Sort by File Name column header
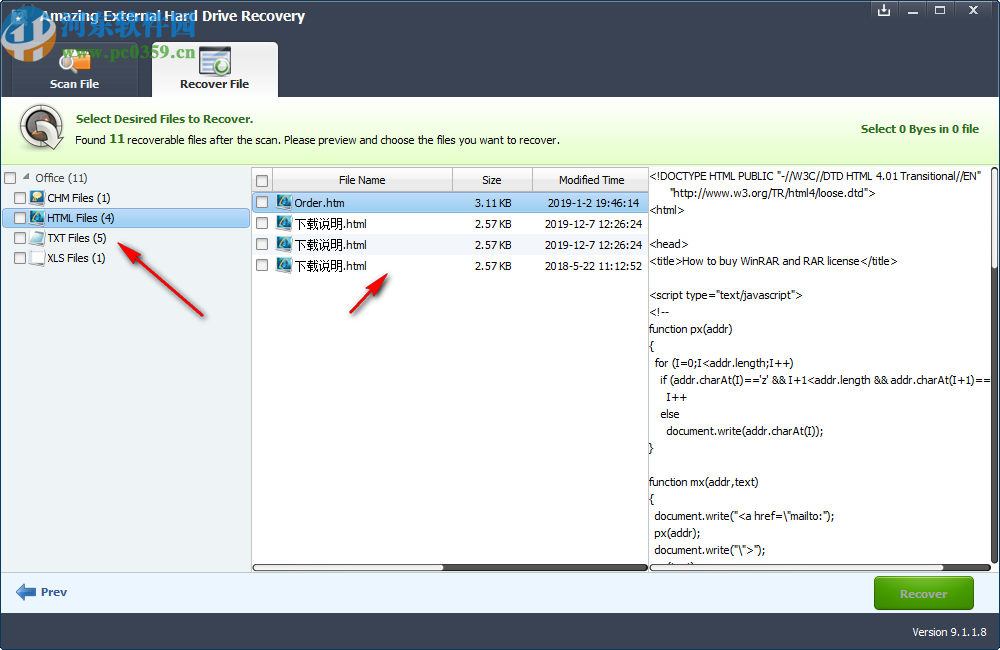 (362, 180)
